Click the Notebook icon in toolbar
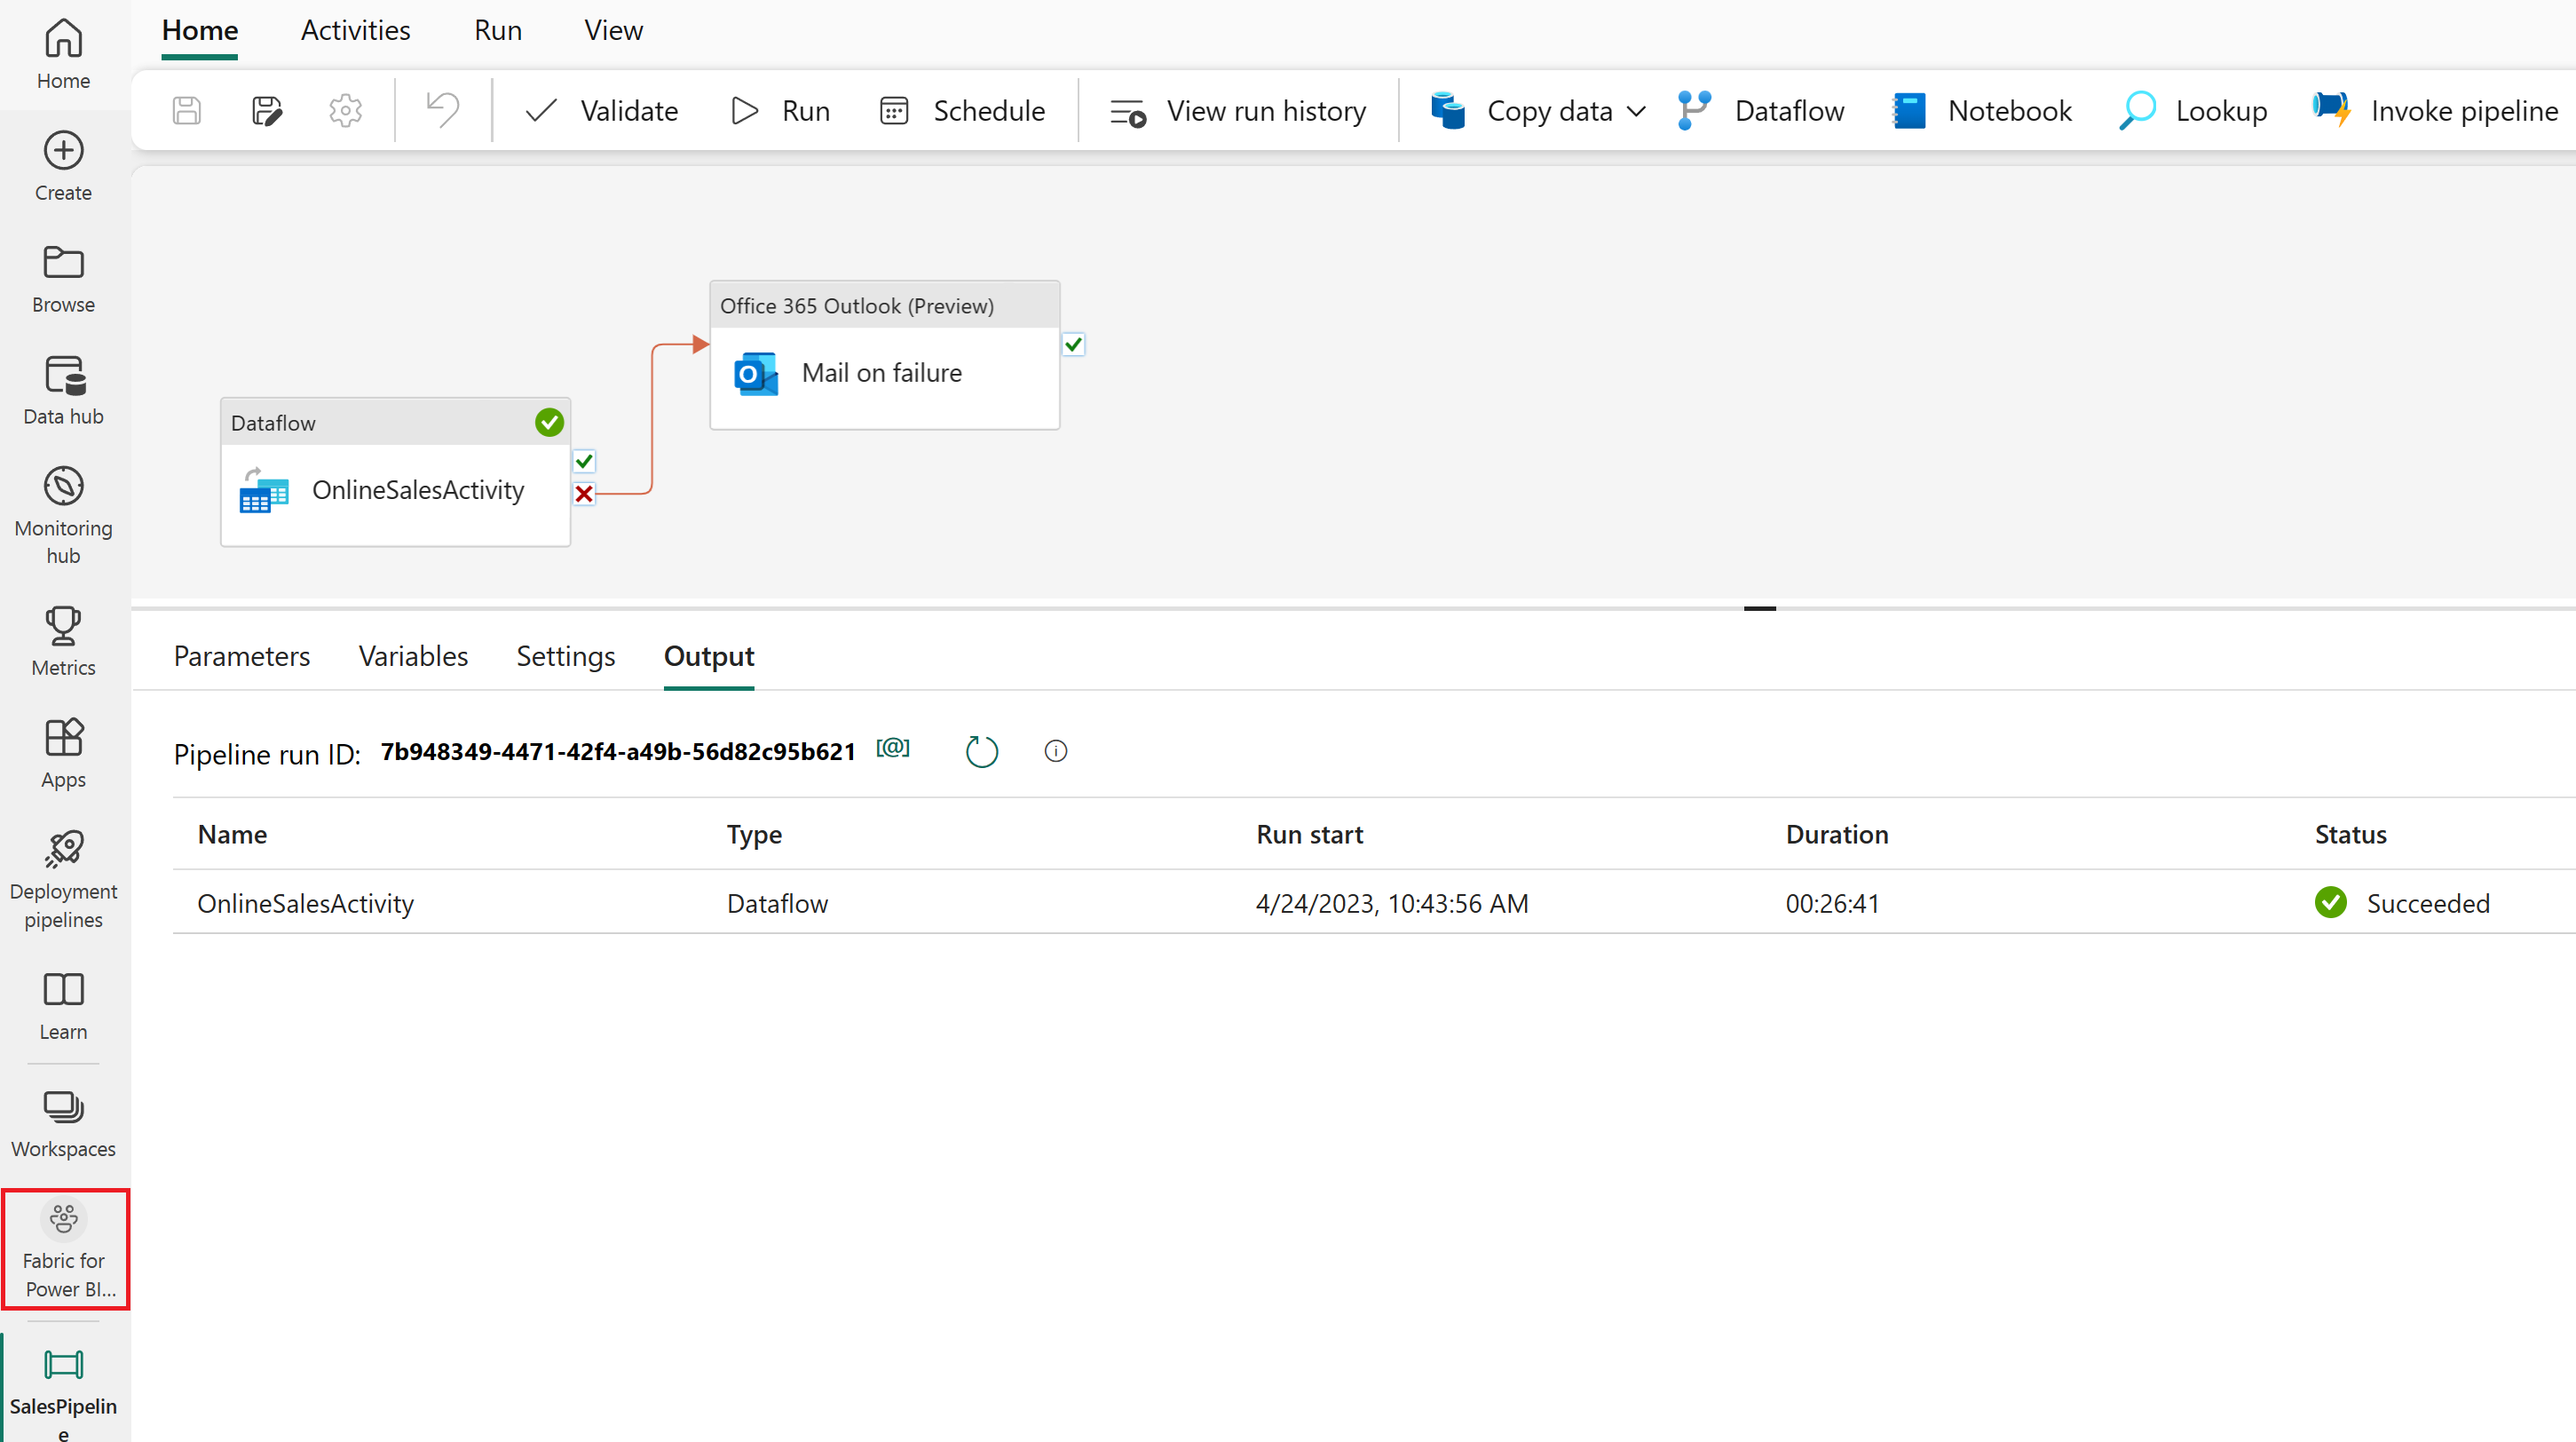The width and height of the screenshot is (2576, 1442). [1909, 110]
